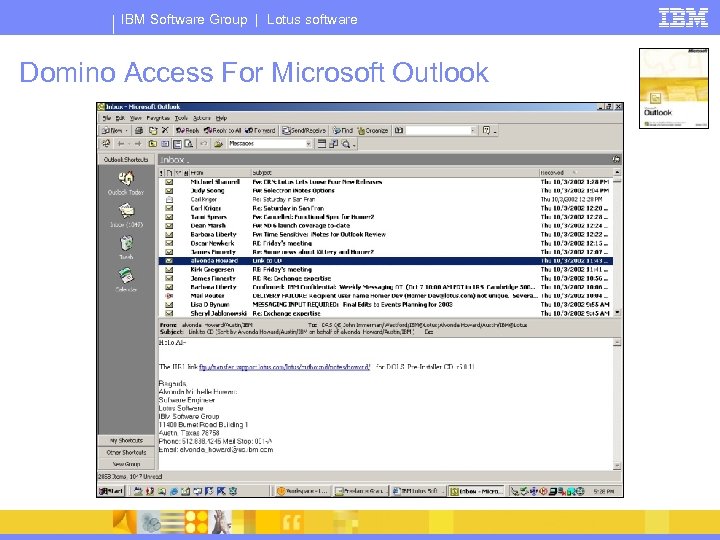Click the Outlook Shortcuts group button

(126, 159)
